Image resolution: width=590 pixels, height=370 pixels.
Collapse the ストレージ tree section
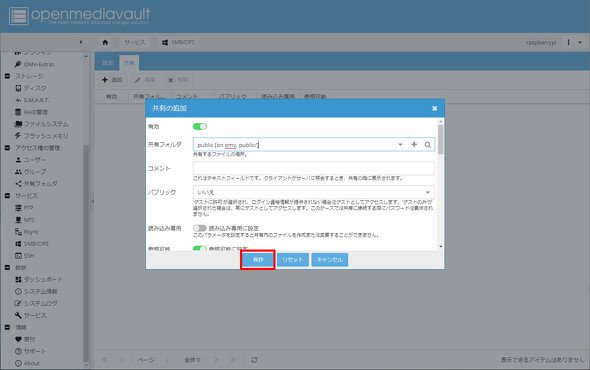pyautogui.click(x=7, y=76)
